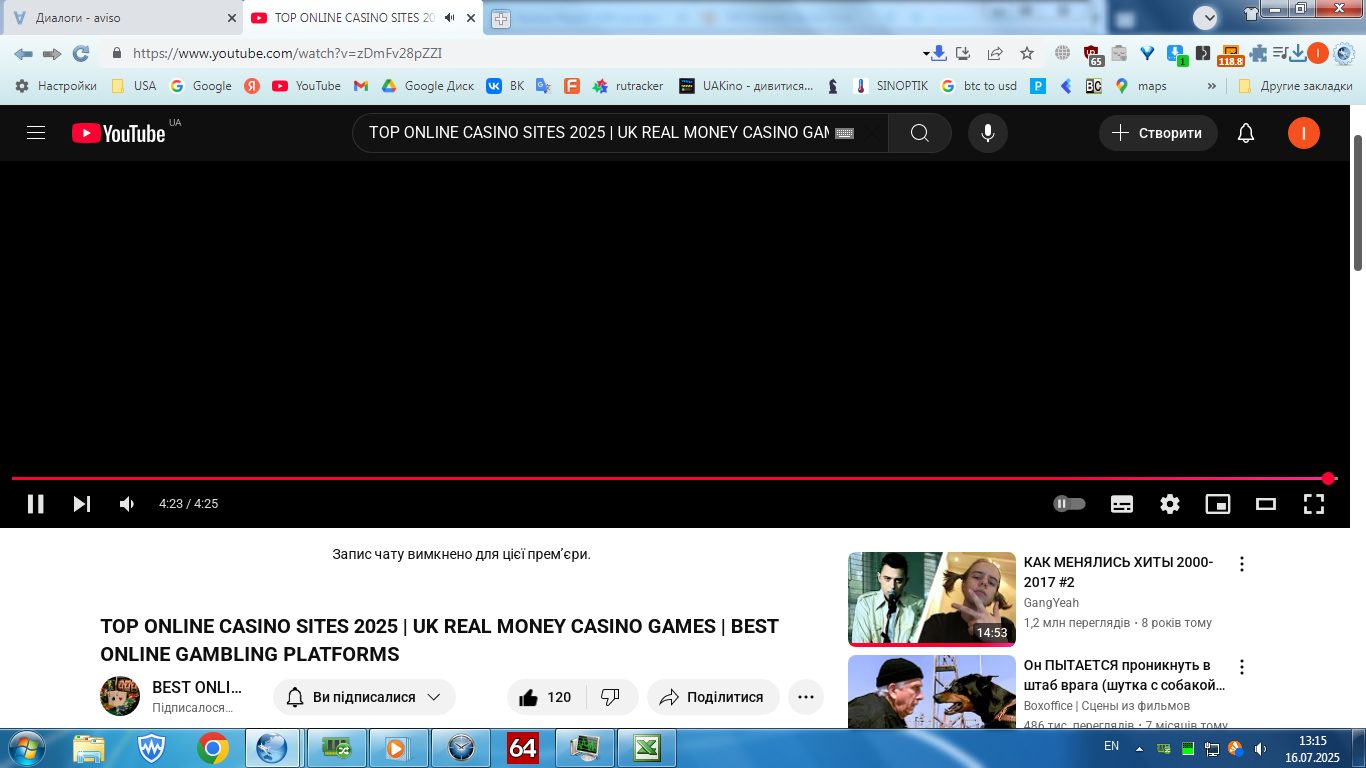This screenshot has width=1366, height=768.
Task: Toggle subtitles captions button
Action: [1122, 504]
